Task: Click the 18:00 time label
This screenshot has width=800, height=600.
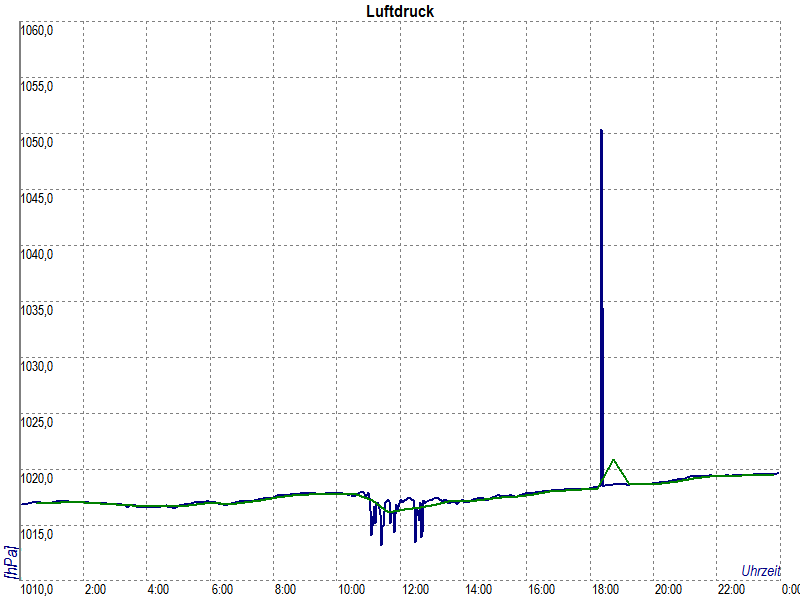Action: pyautogui.click(x=606, y=590)
